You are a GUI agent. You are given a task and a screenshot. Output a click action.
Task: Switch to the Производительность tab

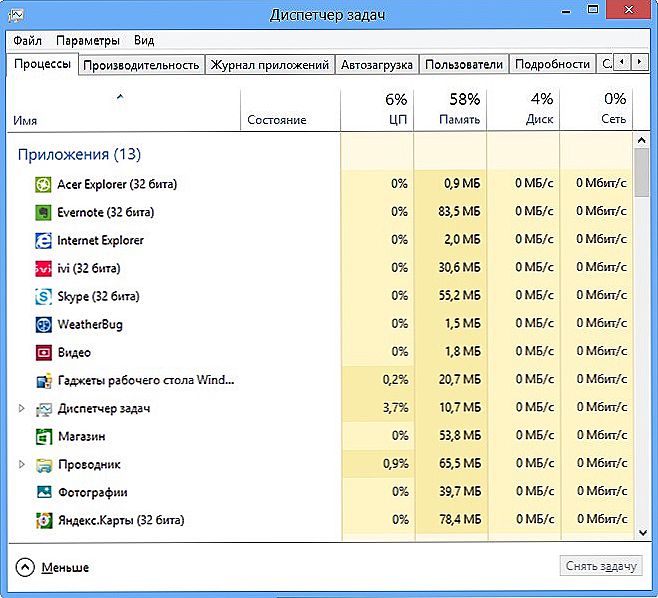click(141, 65)
